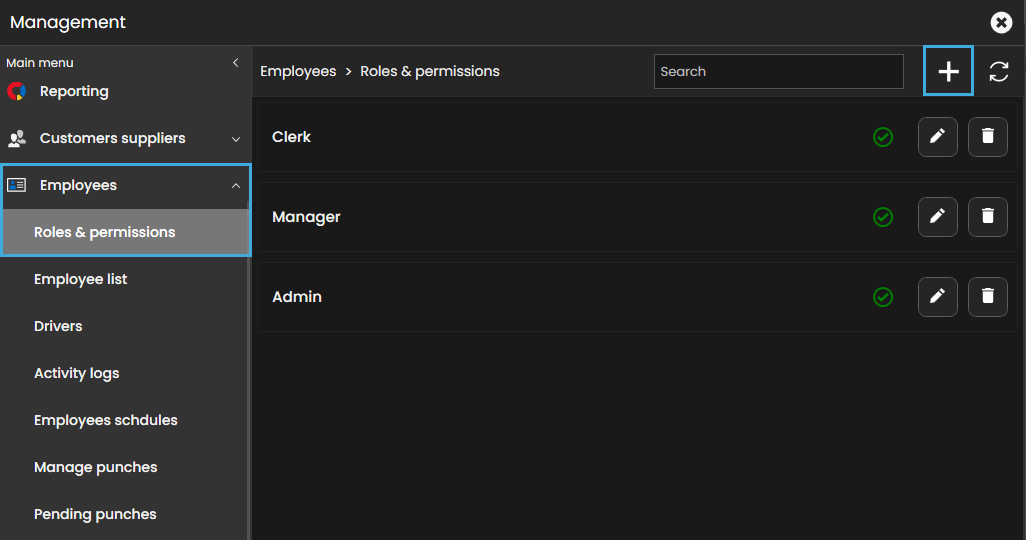Focus the Search input field
Viewport: 1026px width, 540px height.
tap(778, 72)
